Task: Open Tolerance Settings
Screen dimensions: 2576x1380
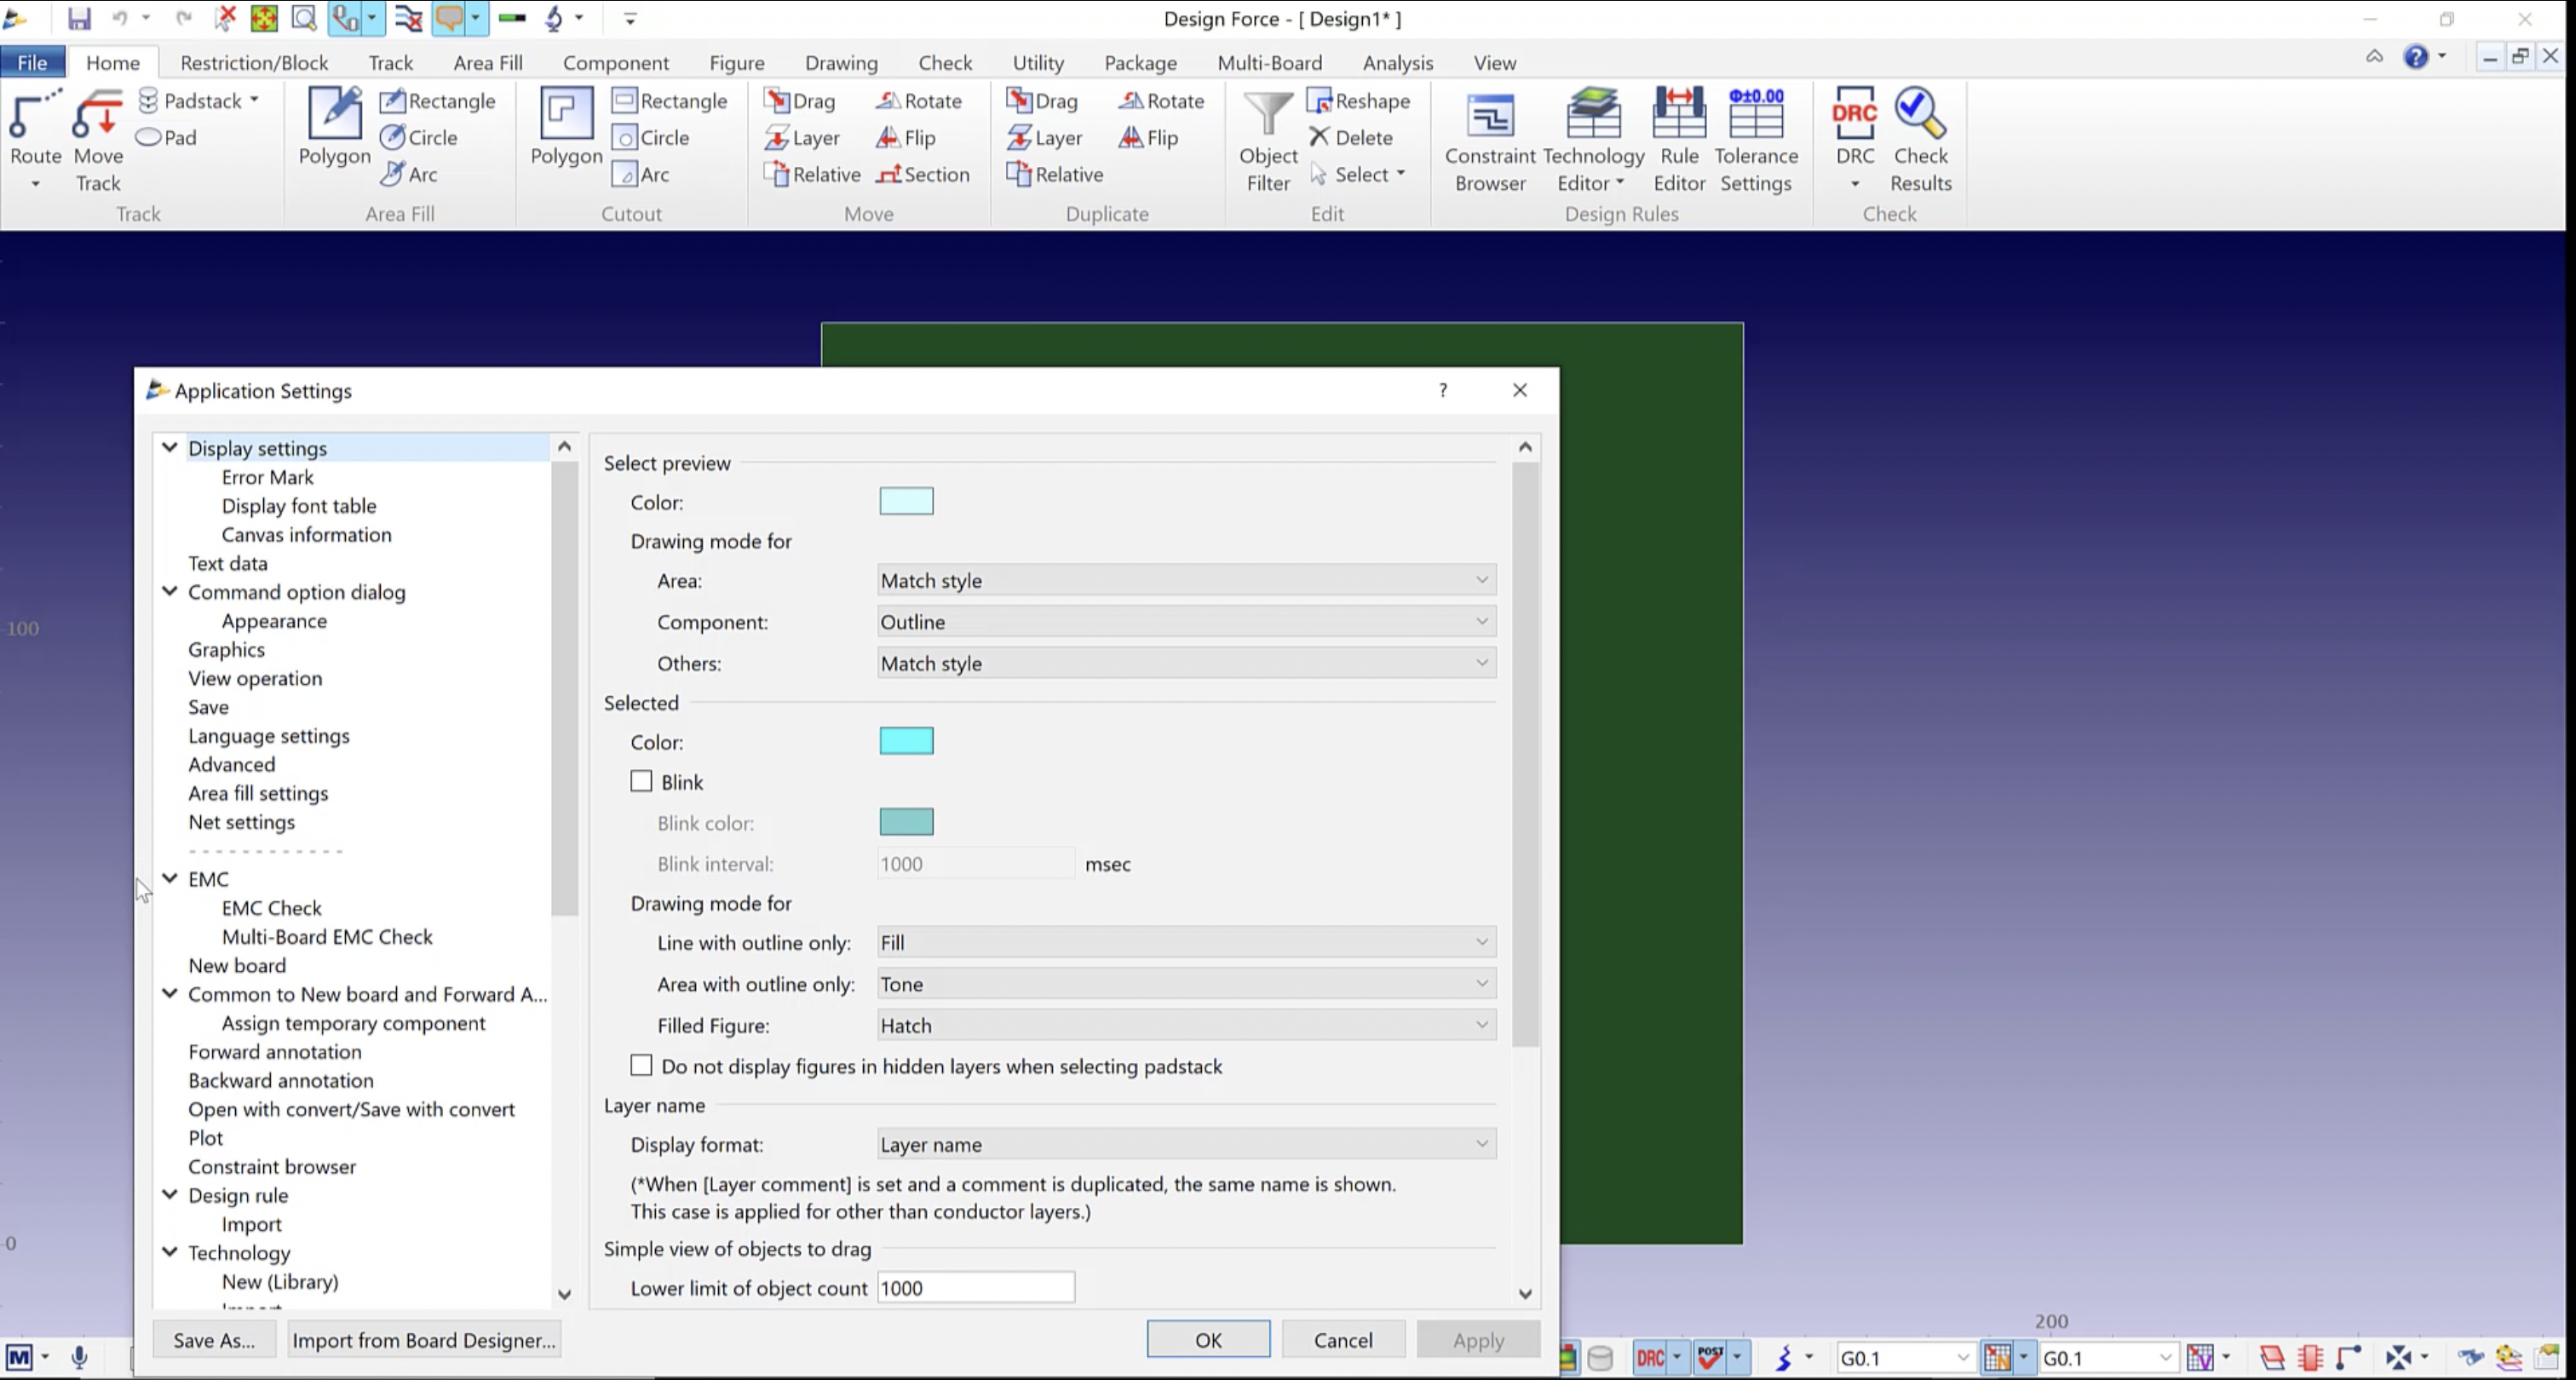Action: [x=1756, y=140]
